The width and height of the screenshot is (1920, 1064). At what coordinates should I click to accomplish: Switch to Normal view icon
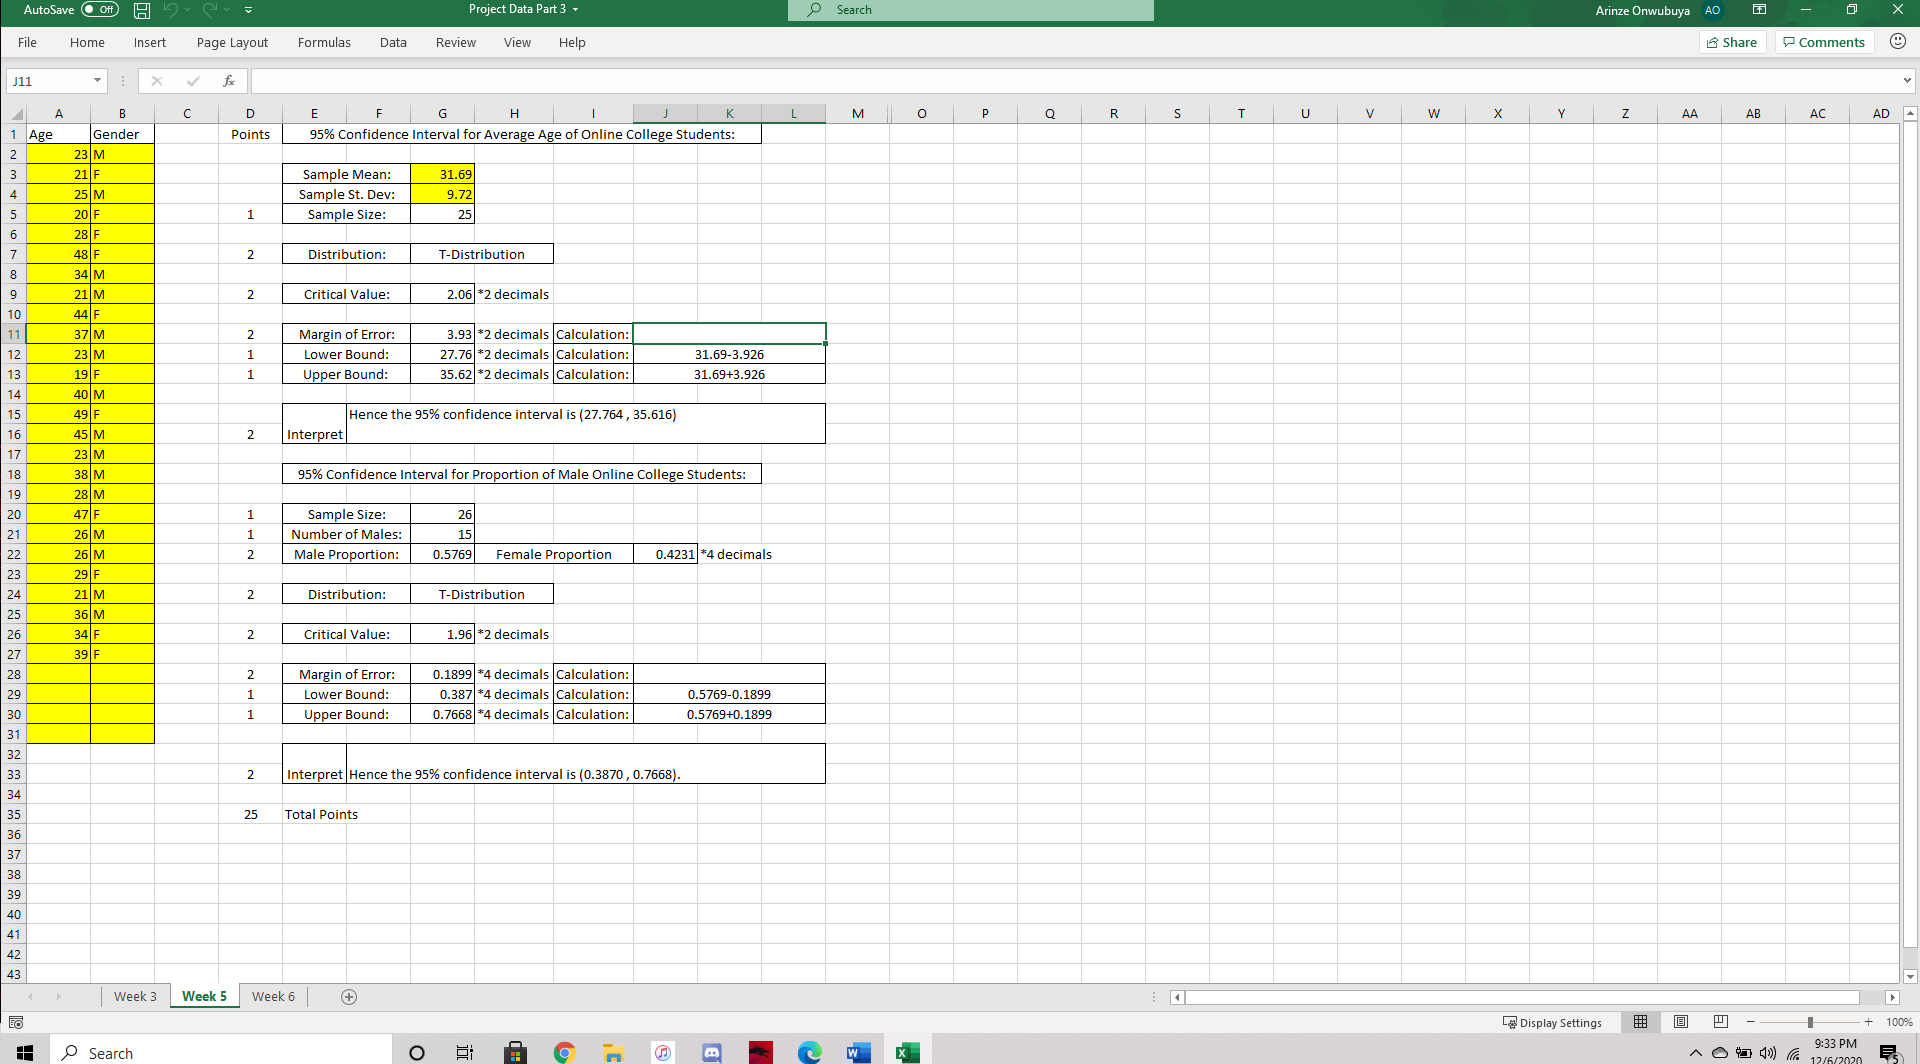pos(1640,1022)
